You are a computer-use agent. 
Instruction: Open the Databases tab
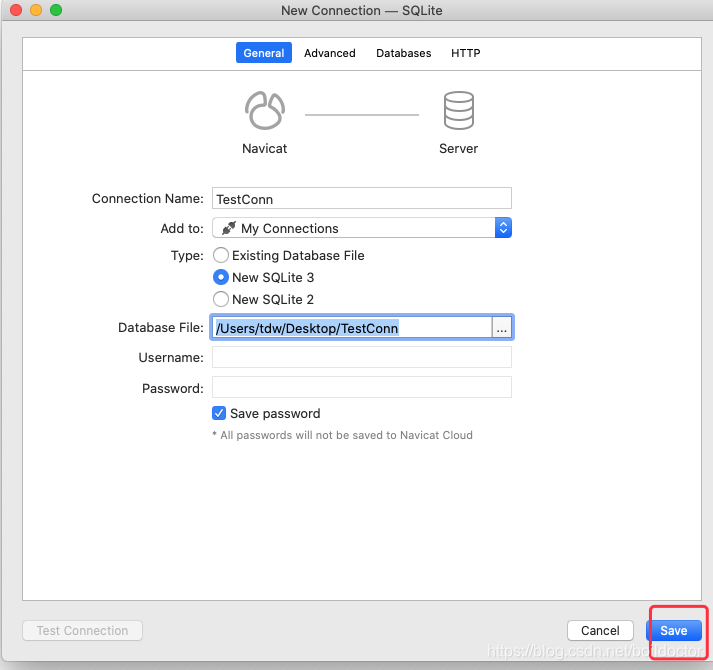pyautogui.click(x=403, y=53)
